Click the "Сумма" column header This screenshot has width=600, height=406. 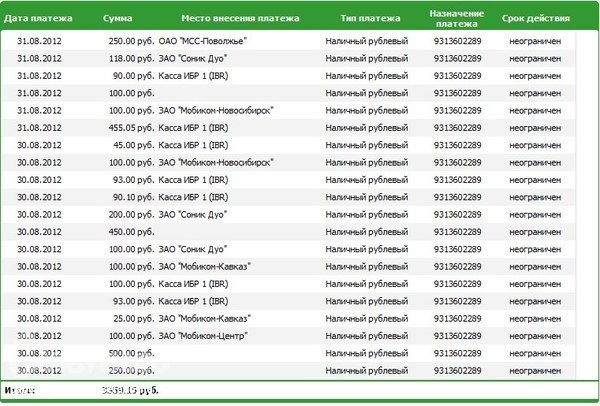(x=118, y=20)
